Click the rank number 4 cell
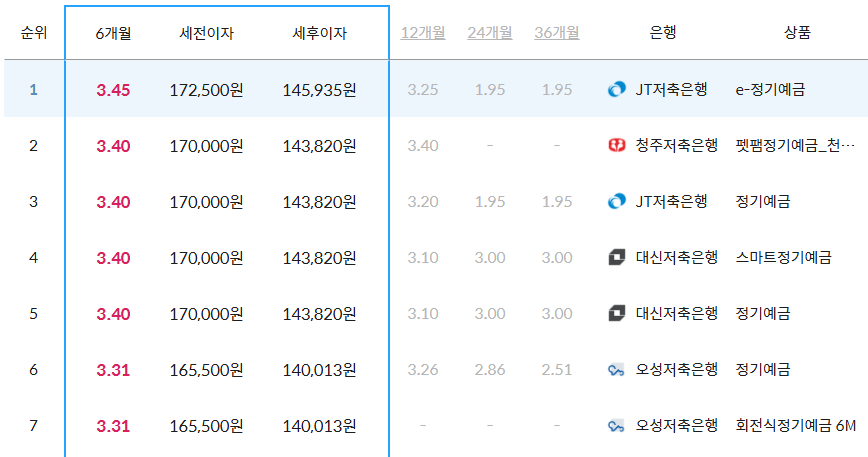The height and width of the screenshot is (457, 868). pos(34,258)
